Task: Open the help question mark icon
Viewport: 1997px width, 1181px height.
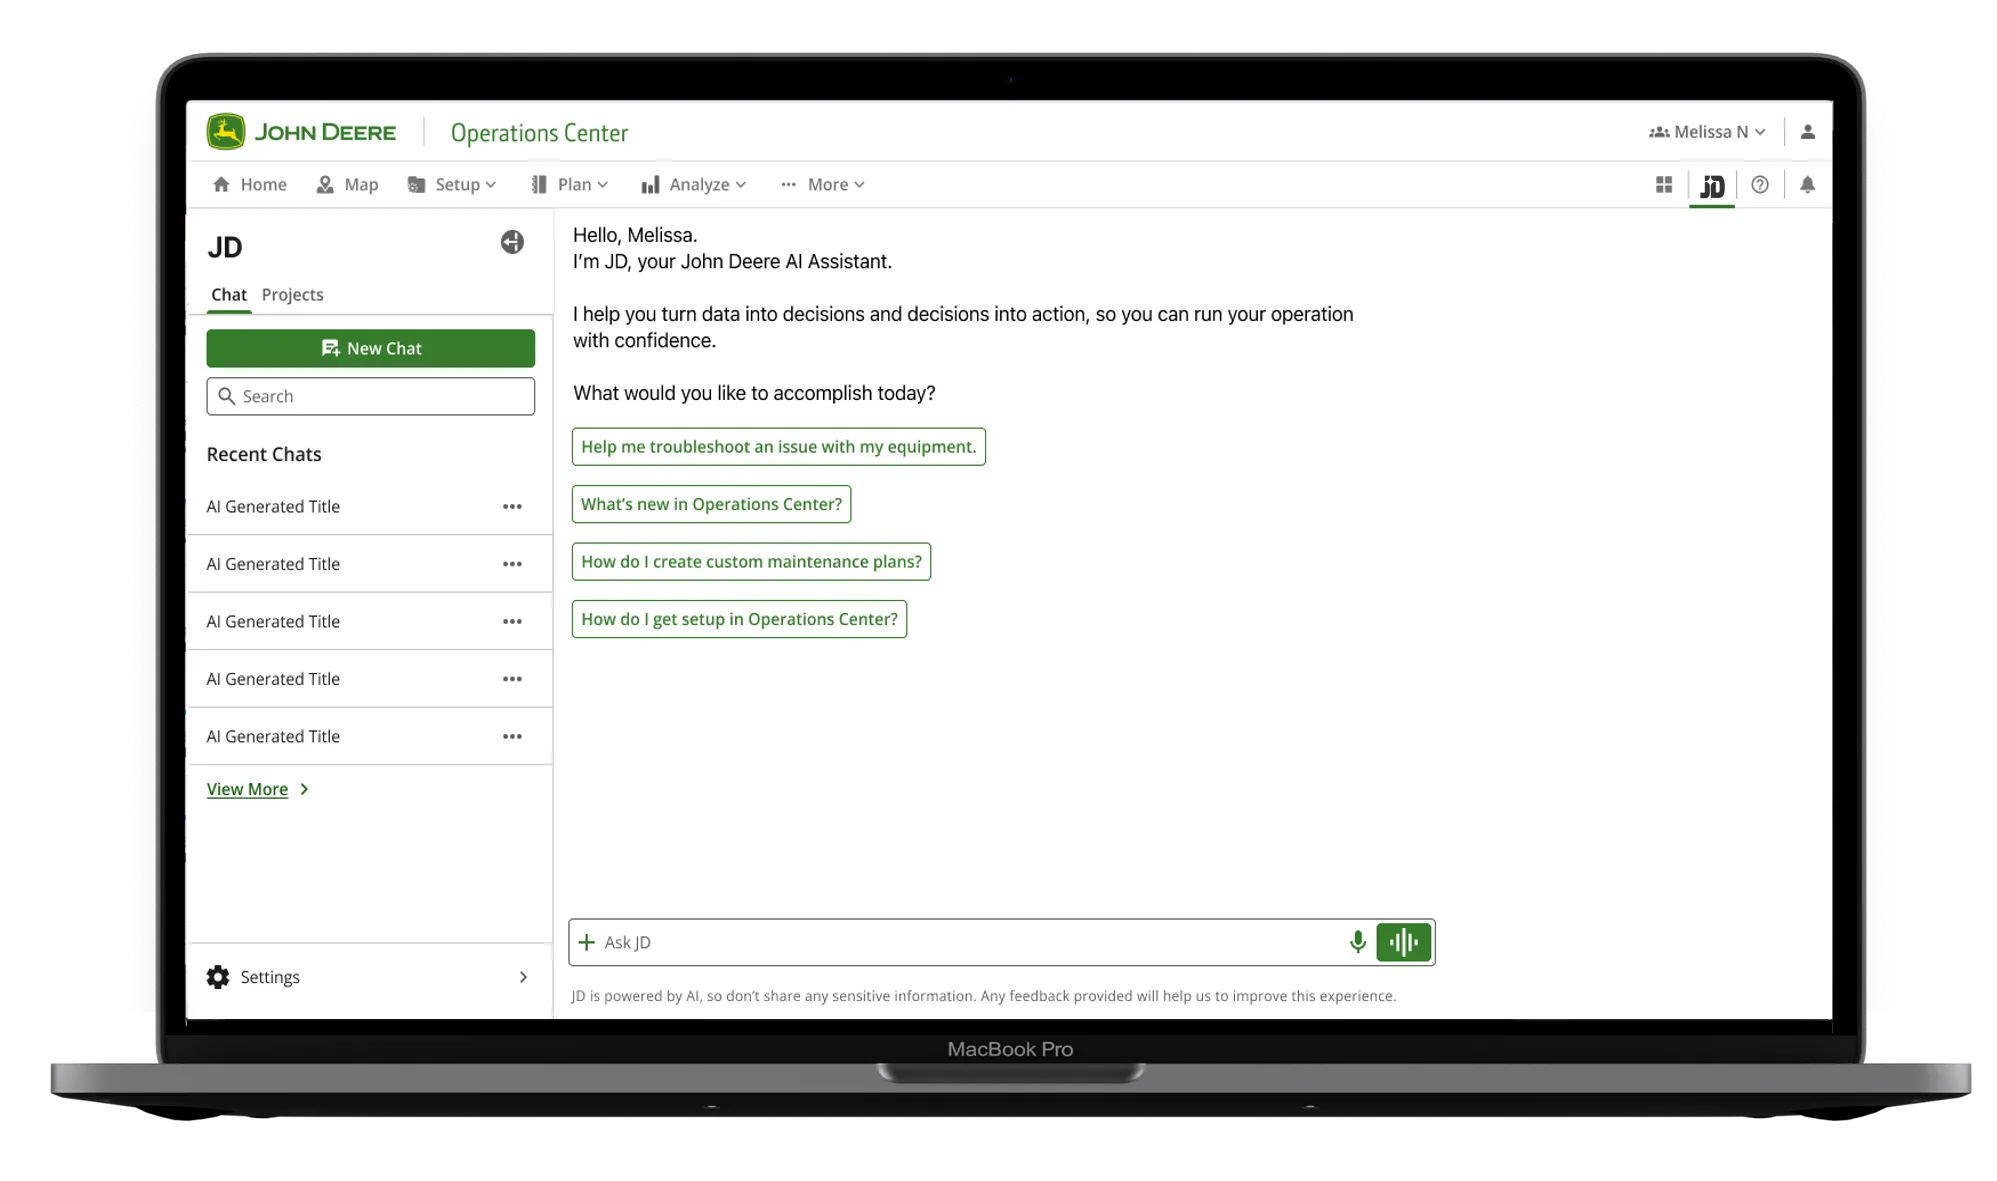Action: (x=1760, y=185)
